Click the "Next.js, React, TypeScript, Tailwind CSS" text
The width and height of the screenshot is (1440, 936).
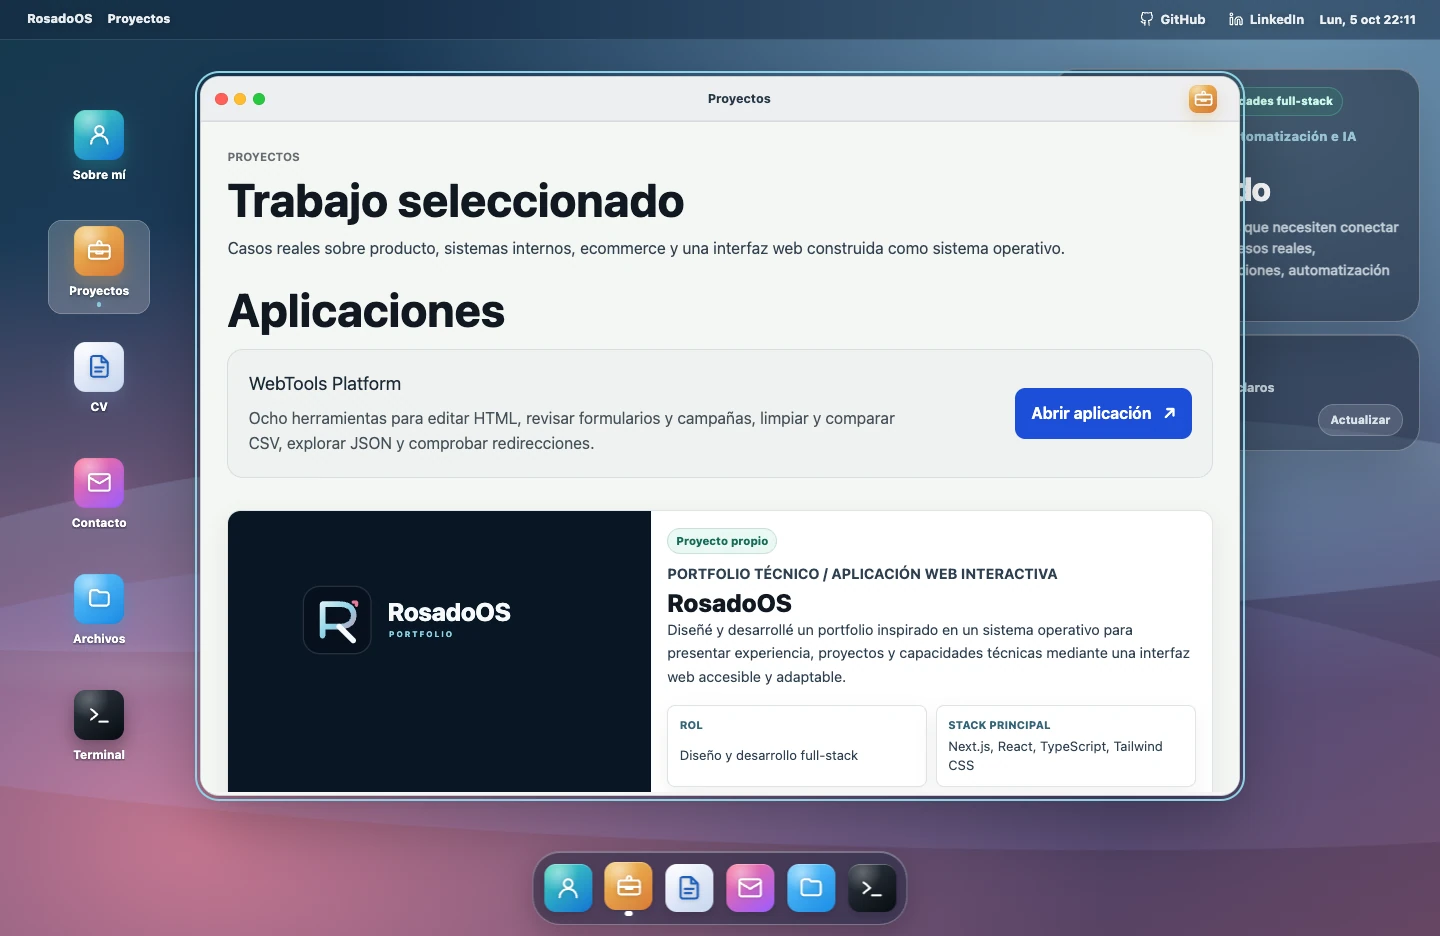tap(1055, 756)
